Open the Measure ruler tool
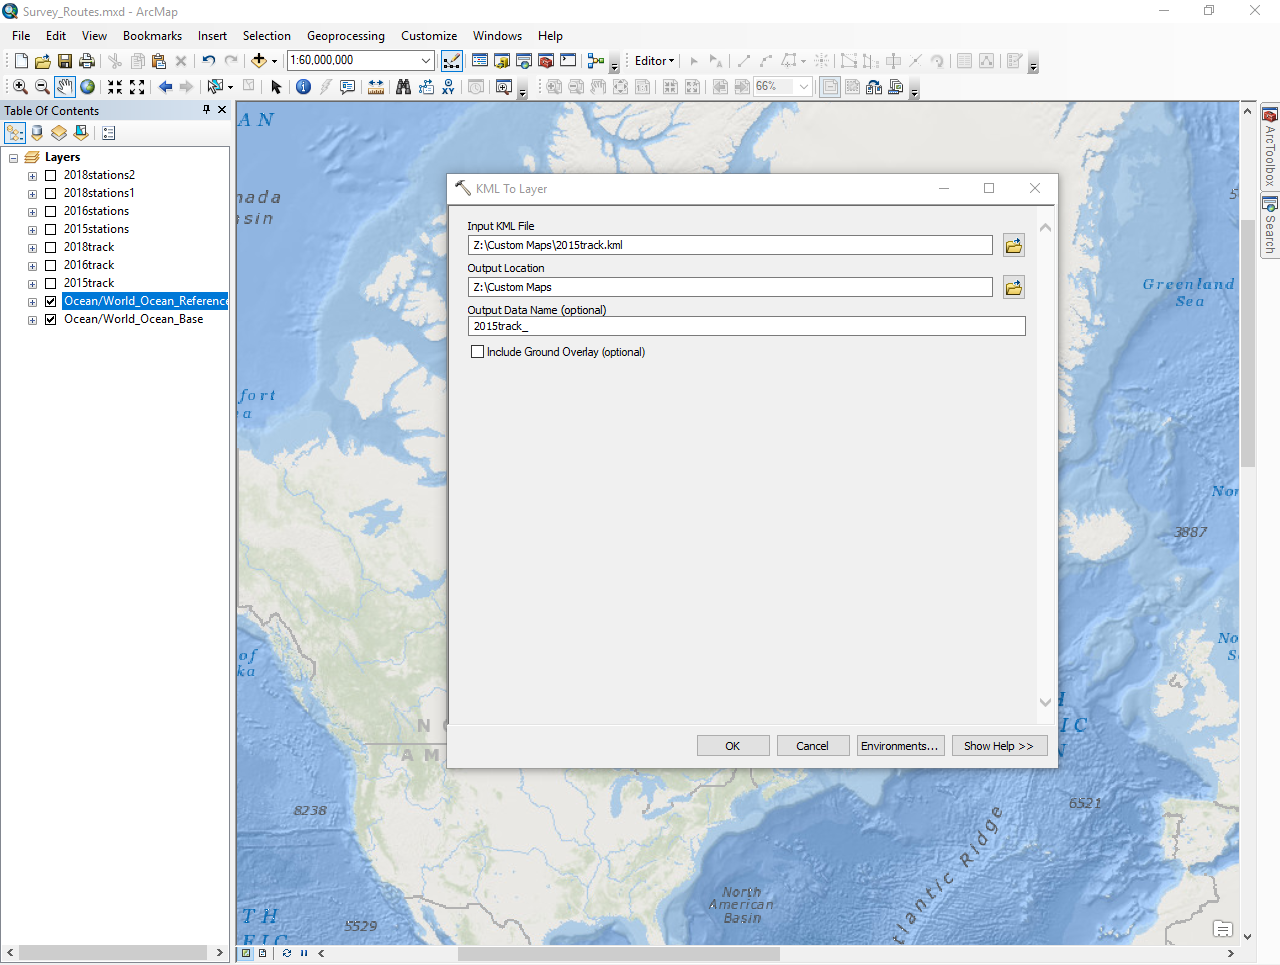This screenshot has height=965, width=1280. pyautogui.click(x=376, y=87)
